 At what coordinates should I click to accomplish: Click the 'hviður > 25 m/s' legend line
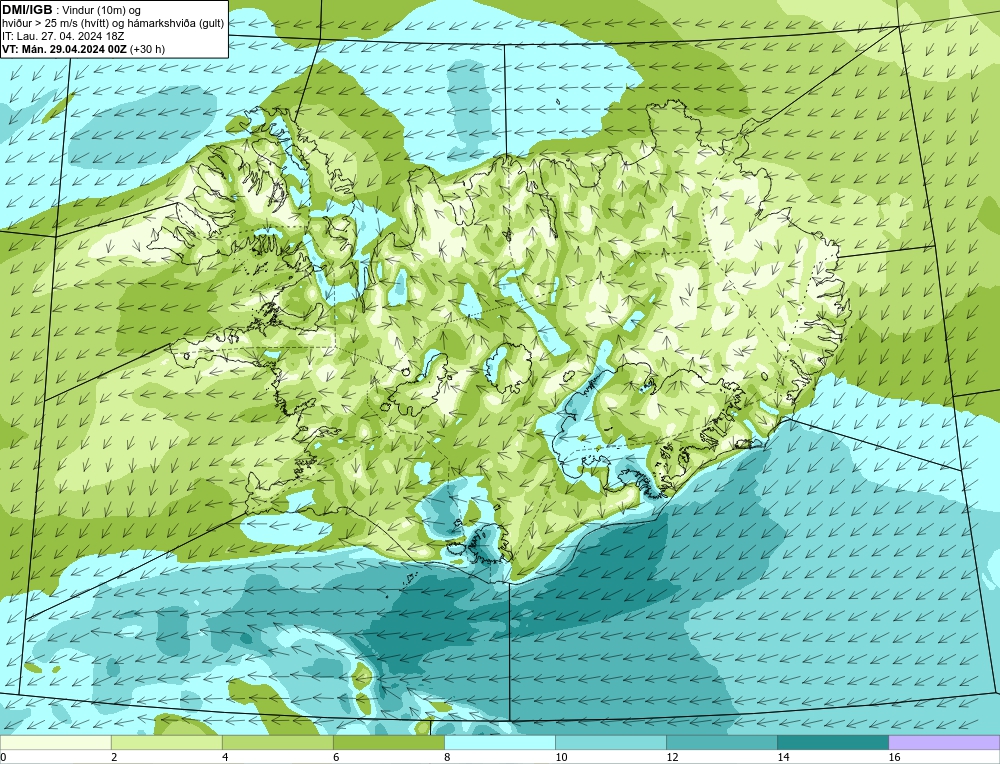click(x=113, y=24)
